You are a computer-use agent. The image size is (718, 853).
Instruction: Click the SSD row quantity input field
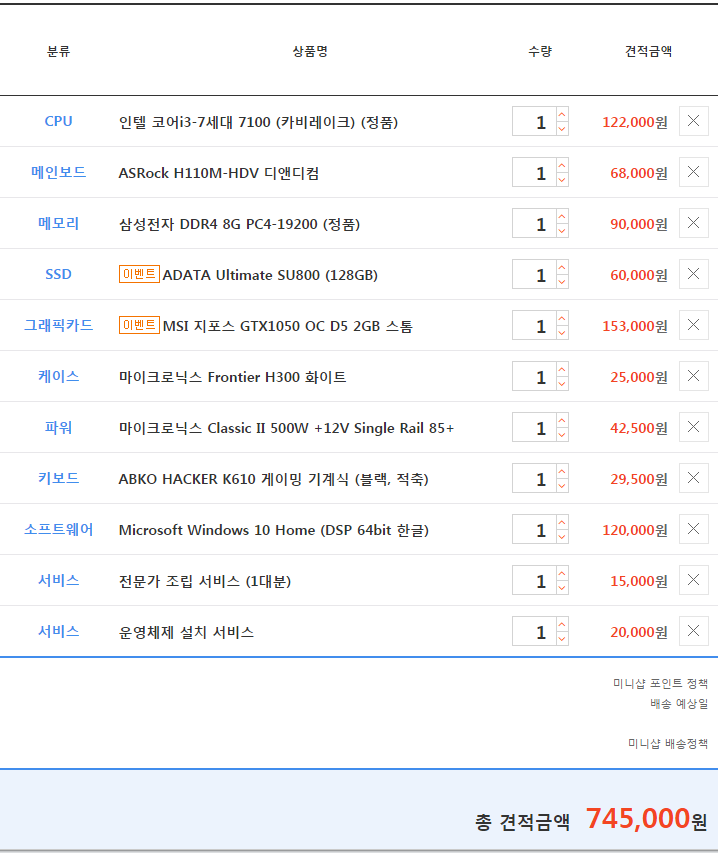click(534, 274)
